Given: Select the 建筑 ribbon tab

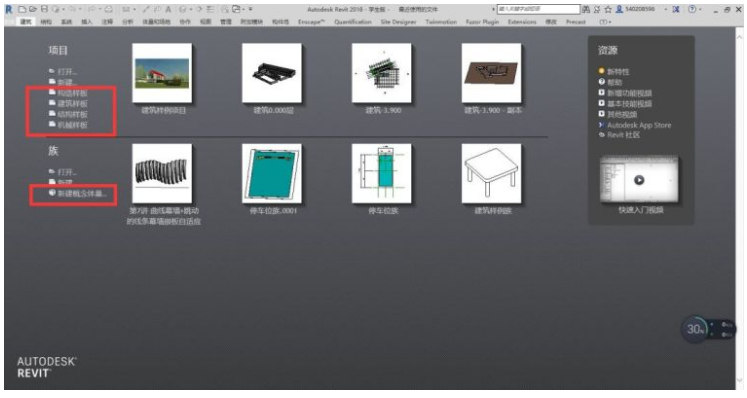Looking at the screenshot, I should 26,22.
